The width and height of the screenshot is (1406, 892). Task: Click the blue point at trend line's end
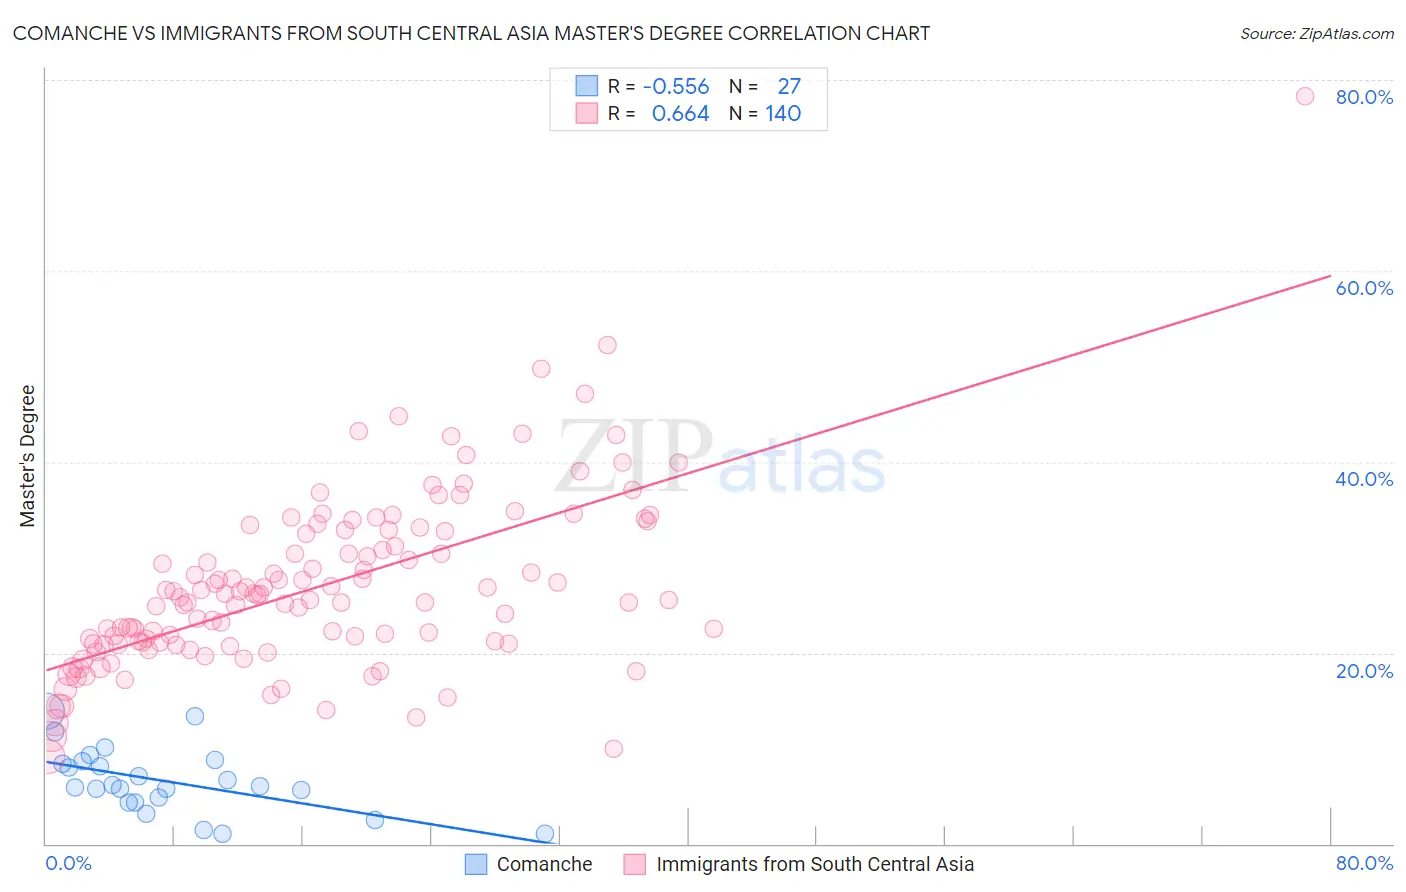[545, 834]
